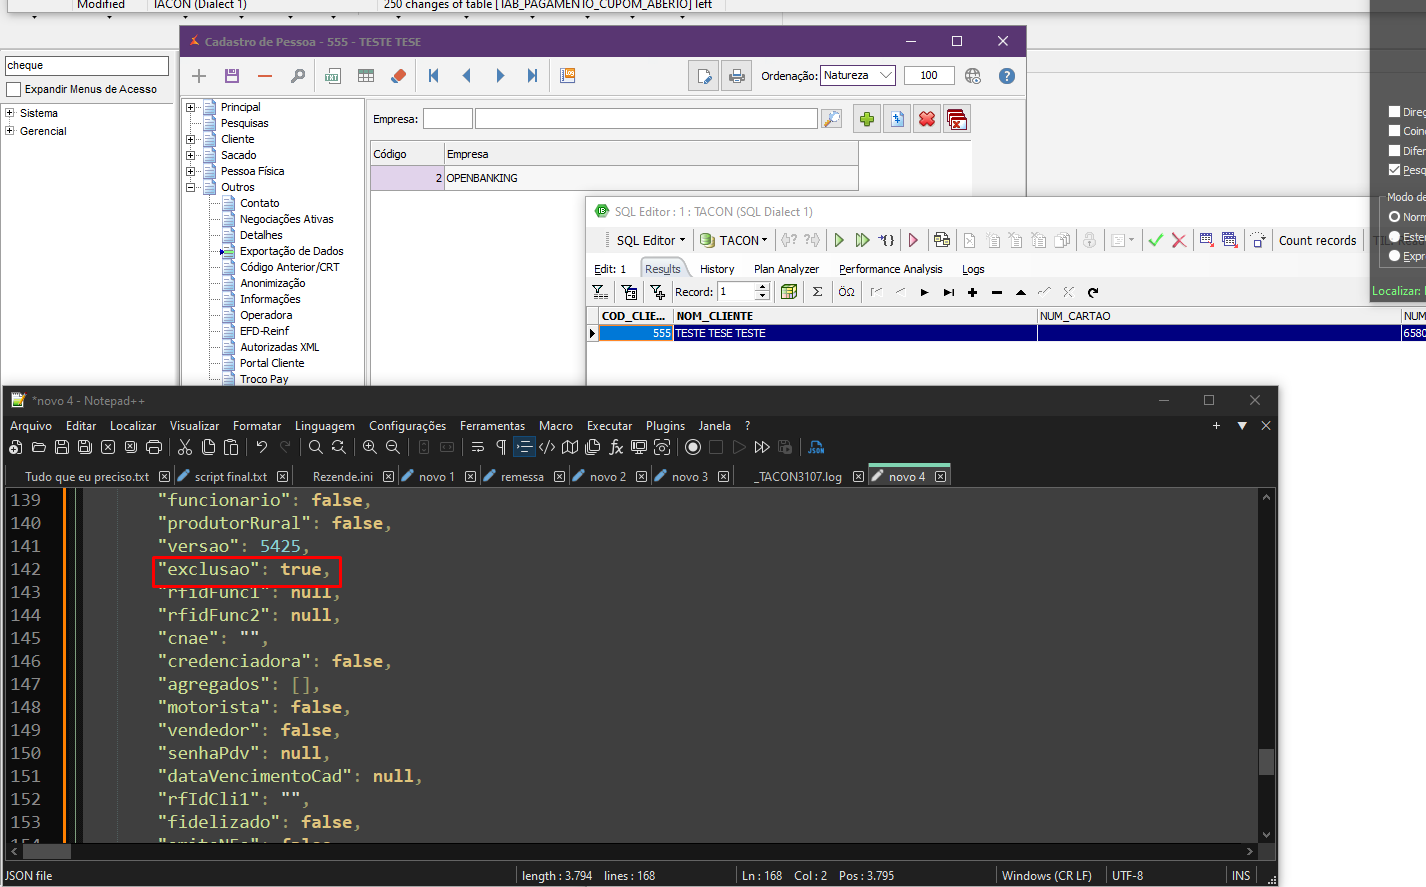Toggle the checked Pesq checkbox at right
Image resolution: width=1426 pixels, height=887 pixels.
click(1395, 170)
